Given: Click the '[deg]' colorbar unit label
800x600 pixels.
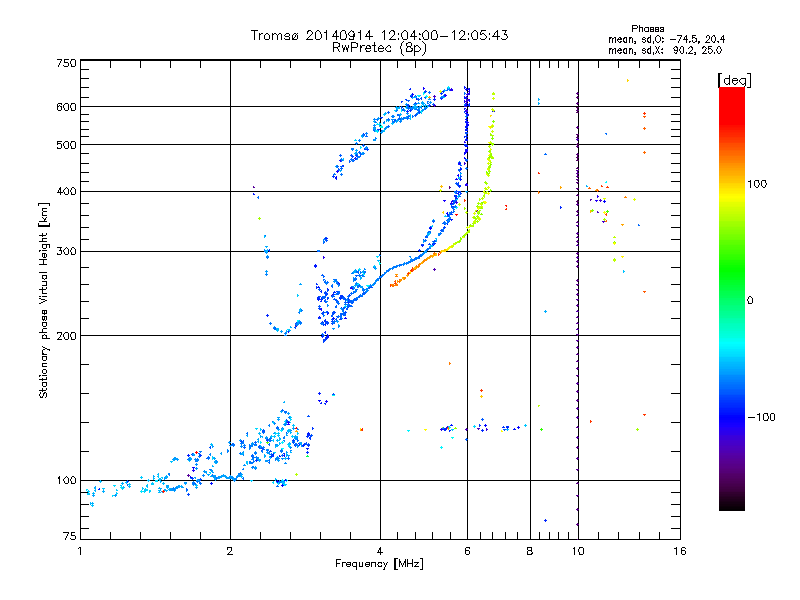Looking at the screenshot, I should 734,80.
